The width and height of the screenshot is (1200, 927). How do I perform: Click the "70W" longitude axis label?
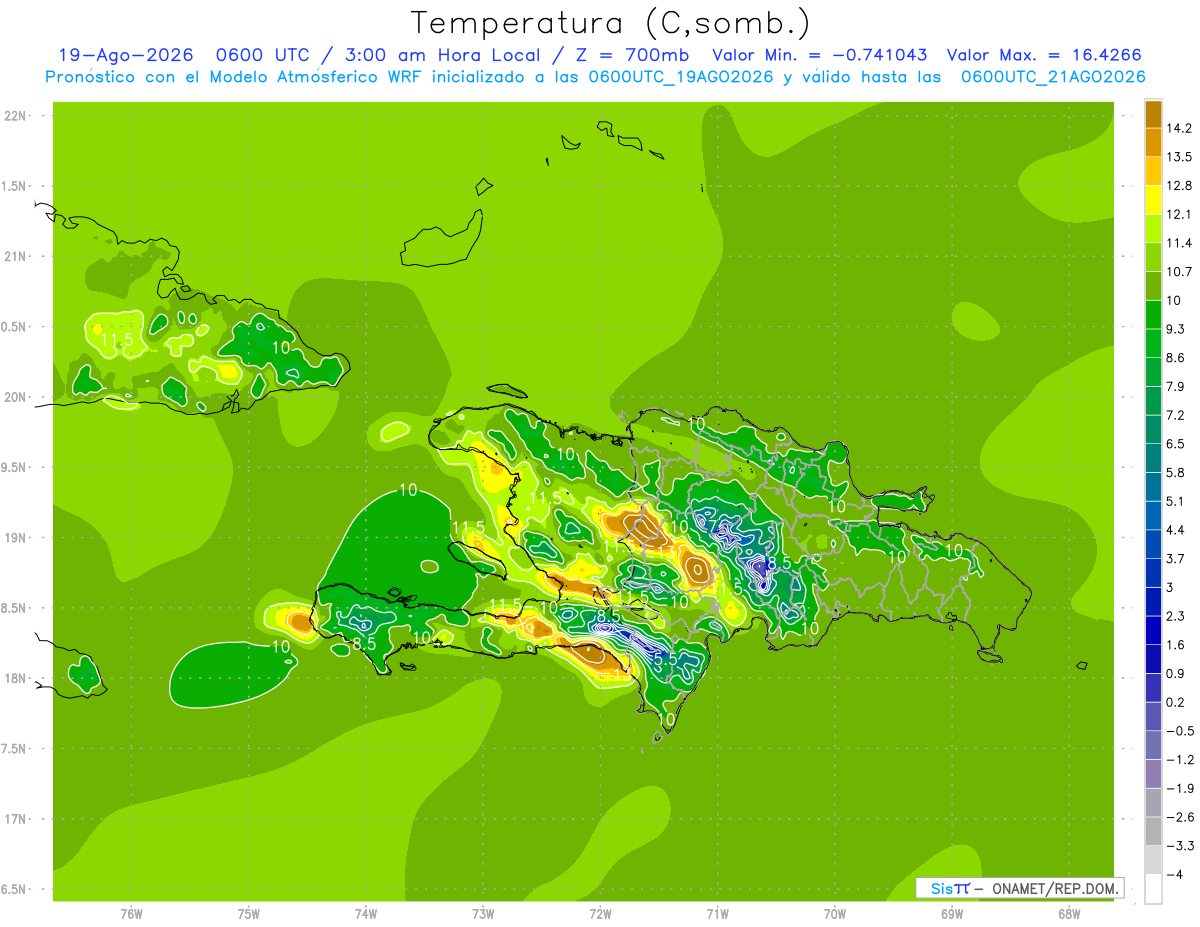tap(834, 913)
